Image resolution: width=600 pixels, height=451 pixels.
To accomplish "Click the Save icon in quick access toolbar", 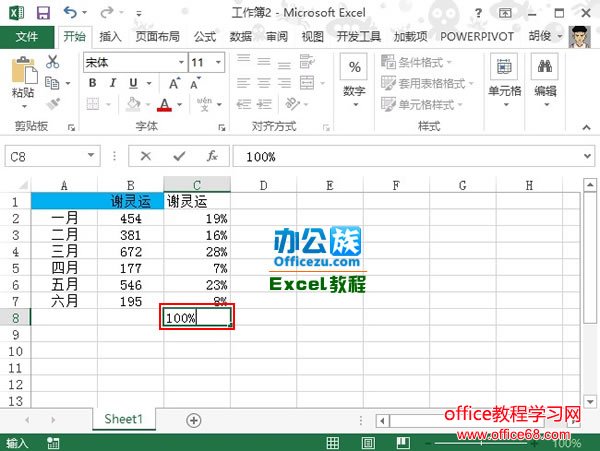I will click(43, 13).
